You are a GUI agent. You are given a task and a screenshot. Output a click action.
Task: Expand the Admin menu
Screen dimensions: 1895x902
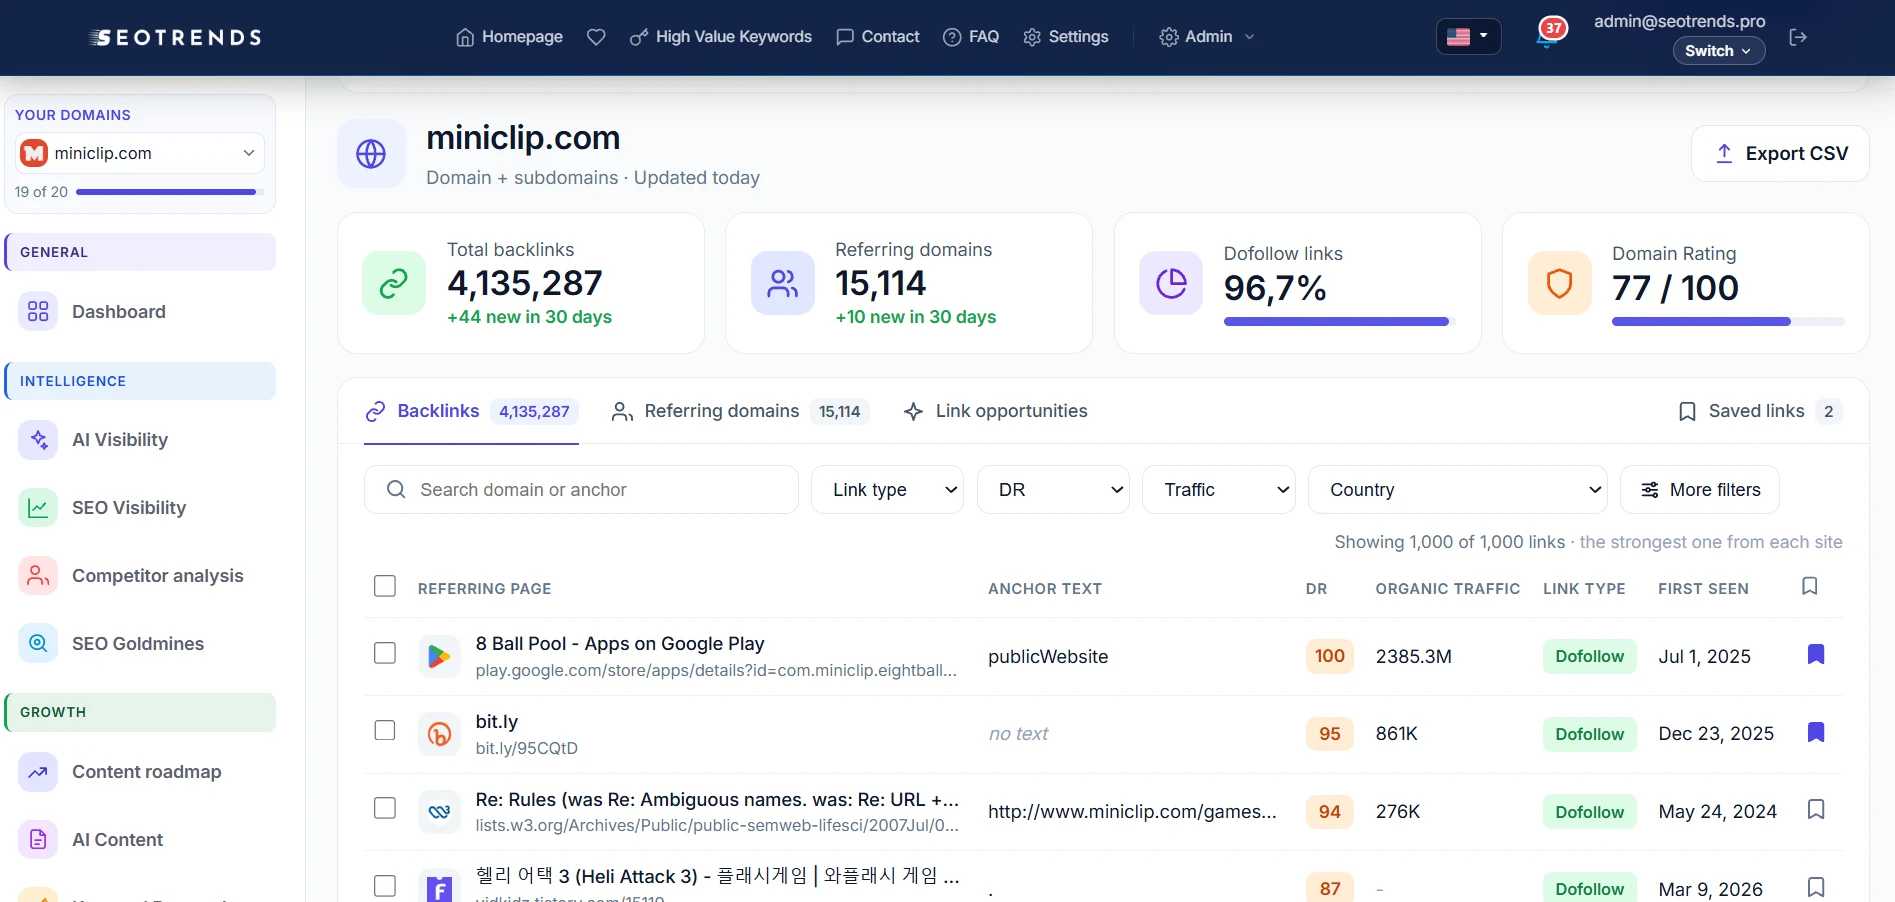coord(1207,37)
